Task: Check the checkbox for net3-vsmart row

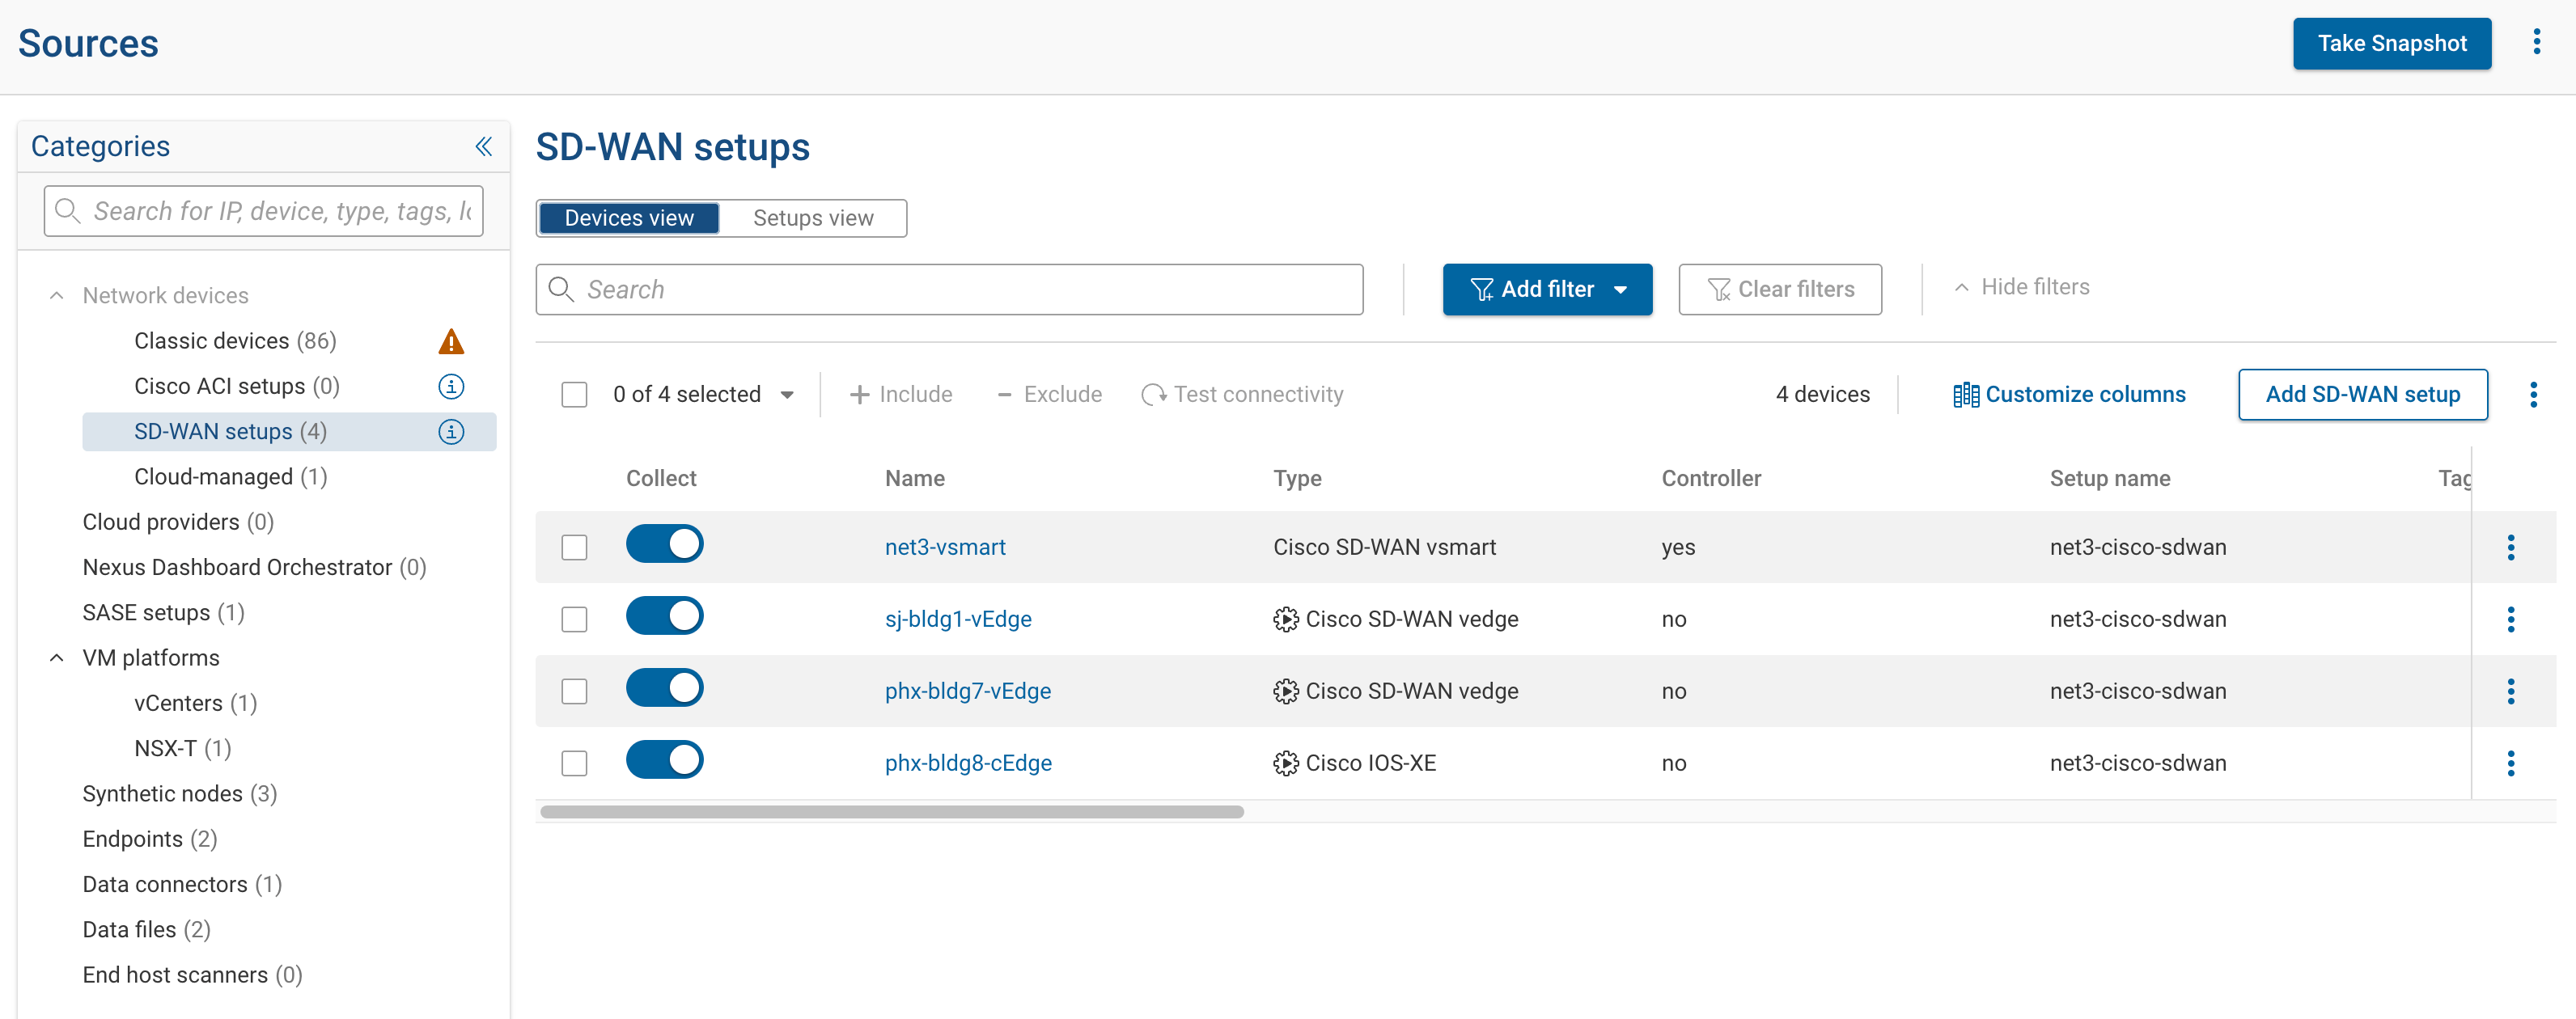Action: click(x=574, y=548)
